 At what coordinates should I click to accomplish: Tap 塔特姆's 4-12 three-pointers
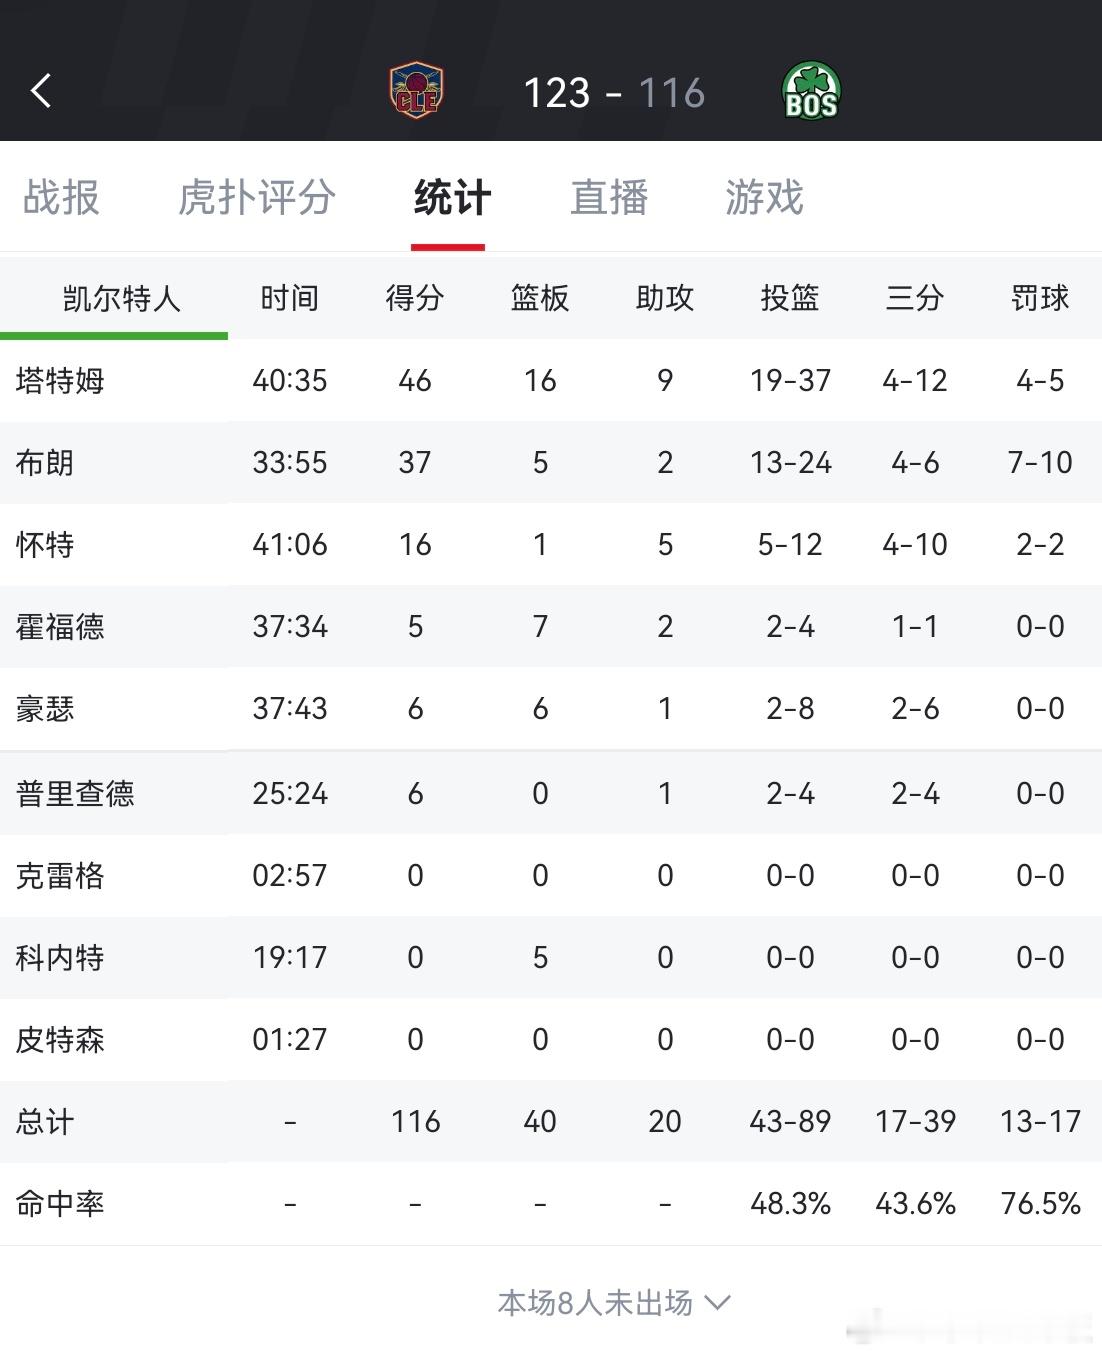[915, 380]
